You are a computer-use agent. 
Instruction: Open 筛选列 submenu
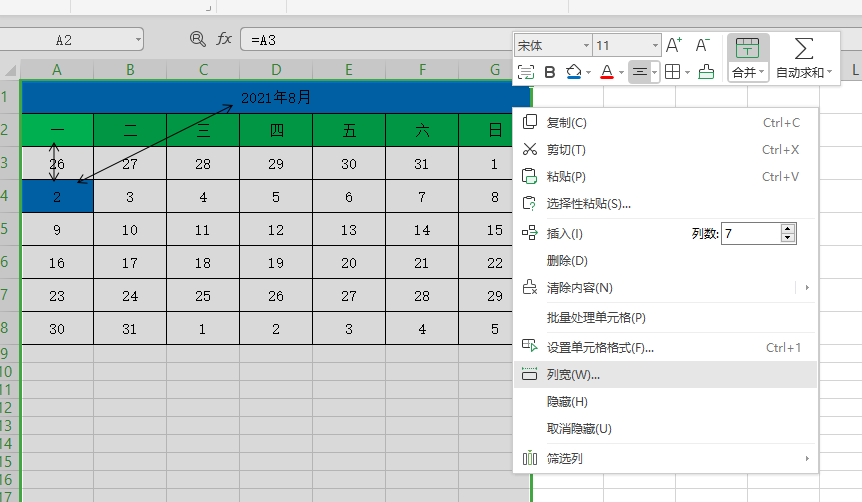click(x=665, y=458)
